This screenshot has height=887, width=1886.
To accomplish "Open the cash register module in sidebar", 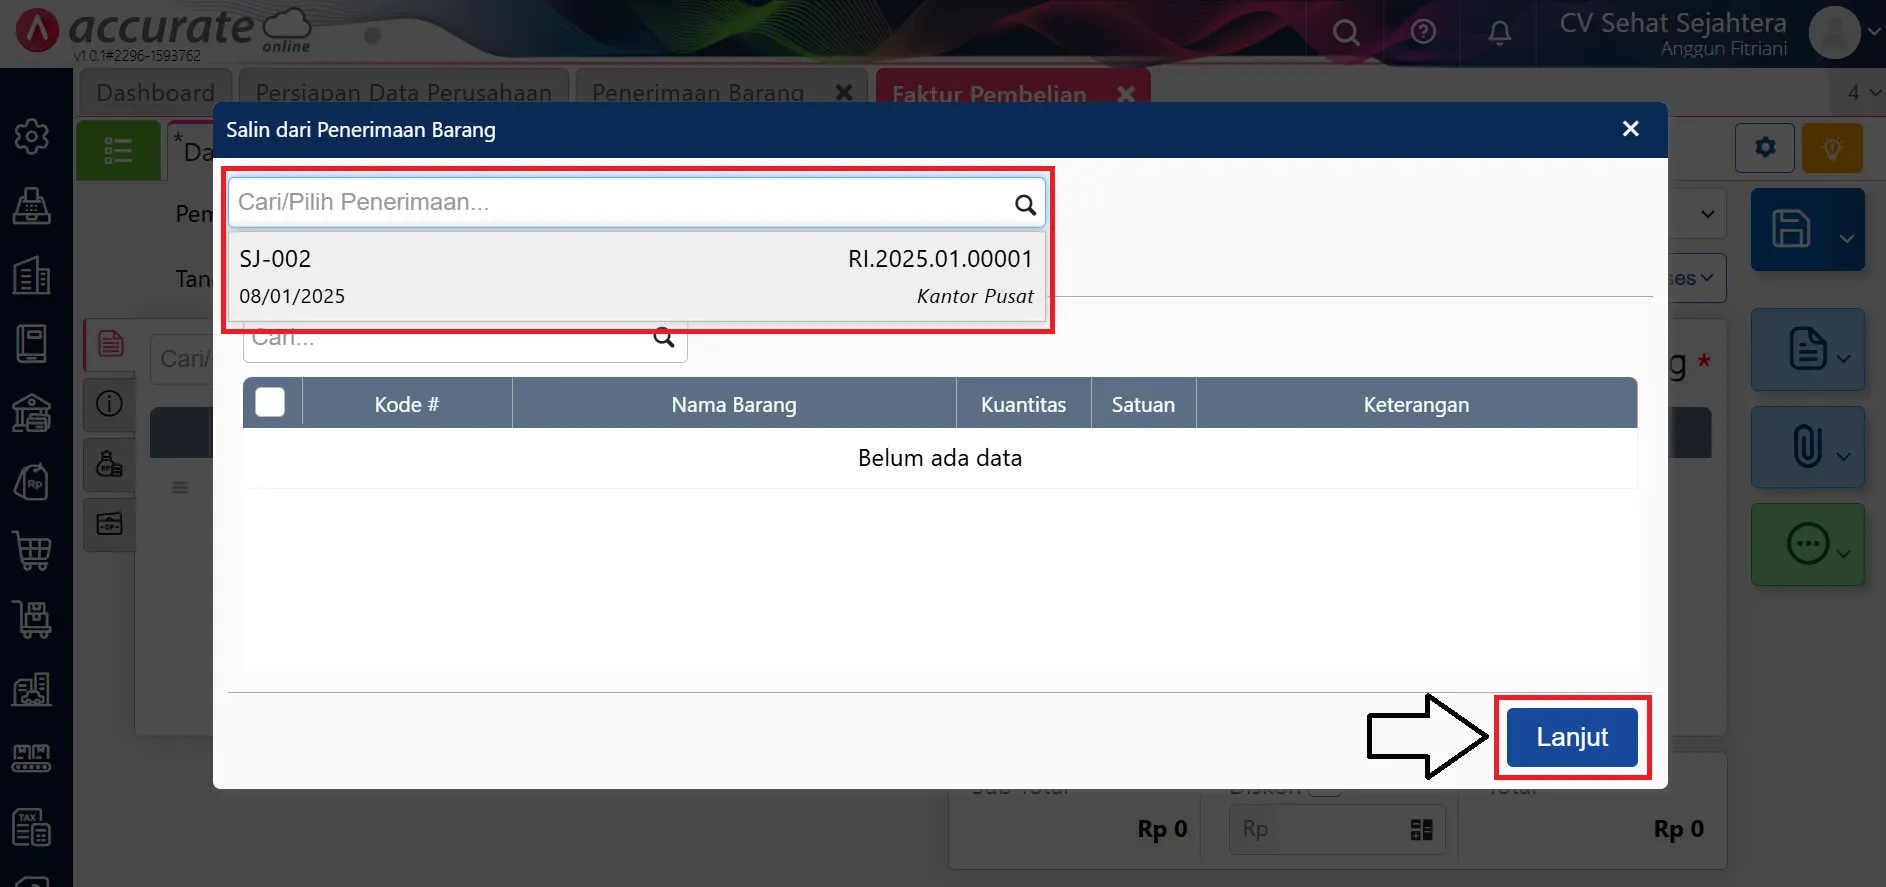I will pyautogui.click(x=32, y=206).
